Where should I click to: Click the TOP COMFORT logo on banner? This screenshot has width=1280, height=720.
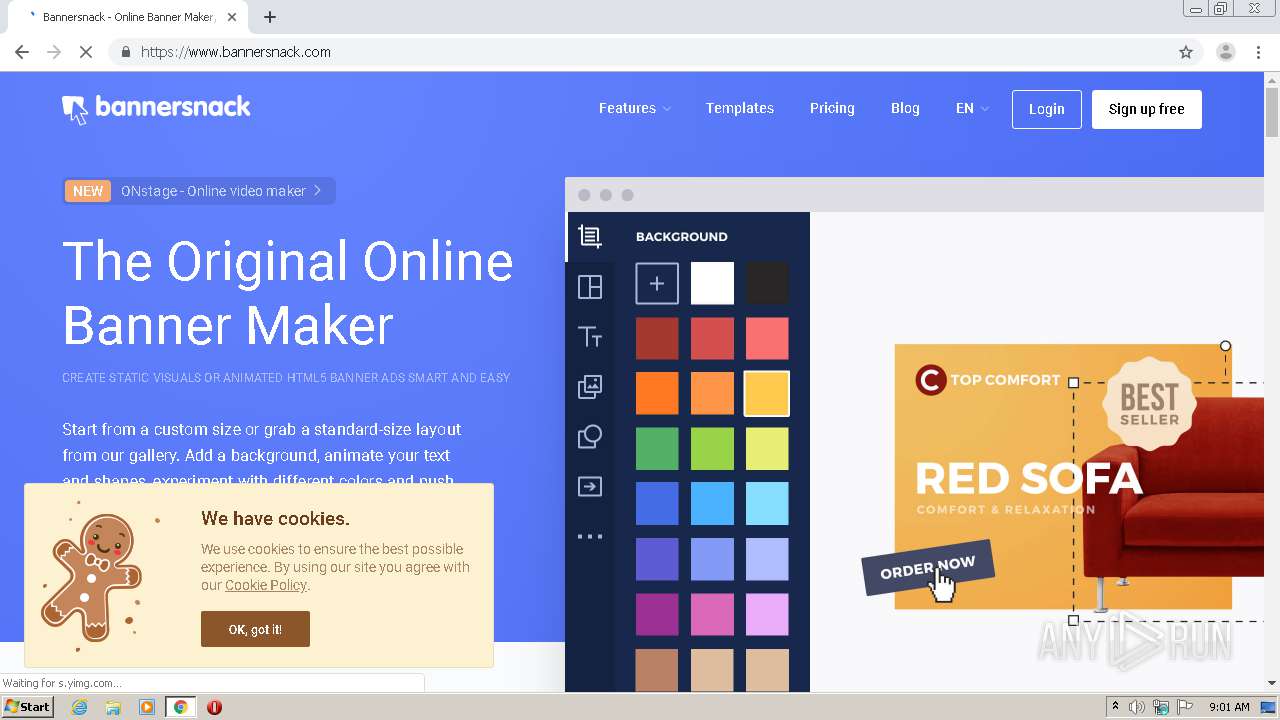988,380
